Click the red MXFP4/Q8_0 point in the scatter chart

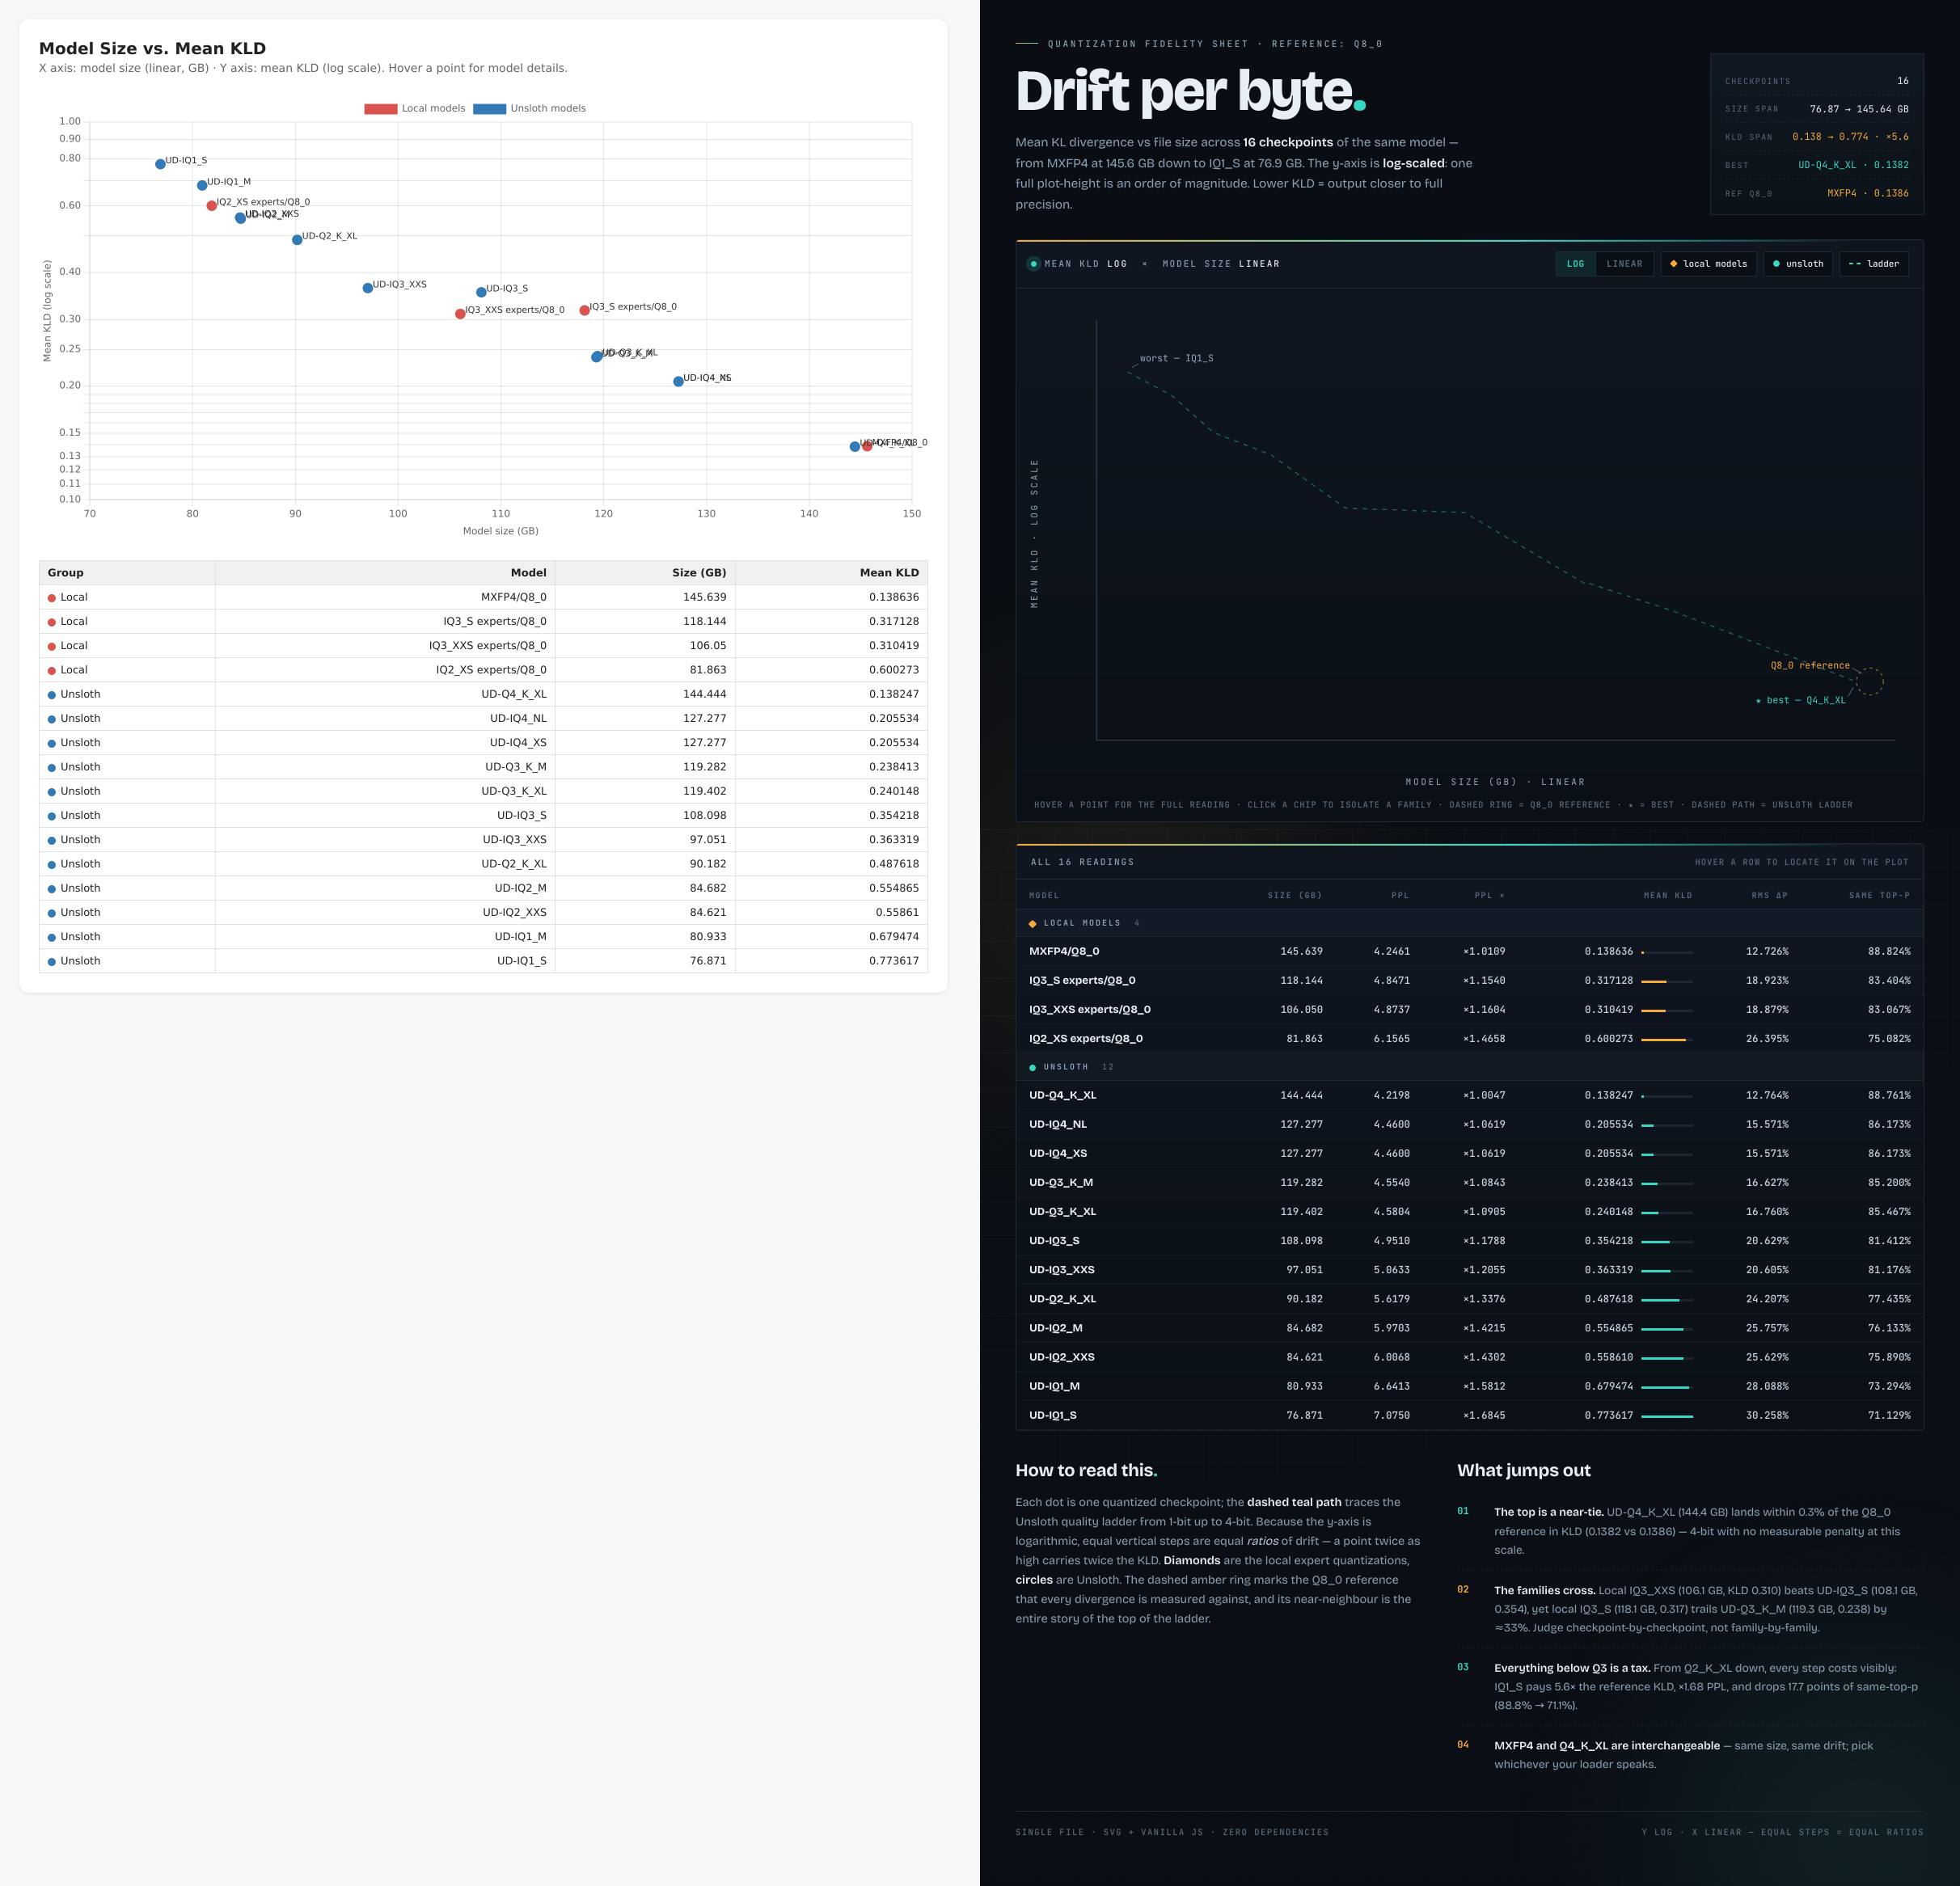point(867,446)
